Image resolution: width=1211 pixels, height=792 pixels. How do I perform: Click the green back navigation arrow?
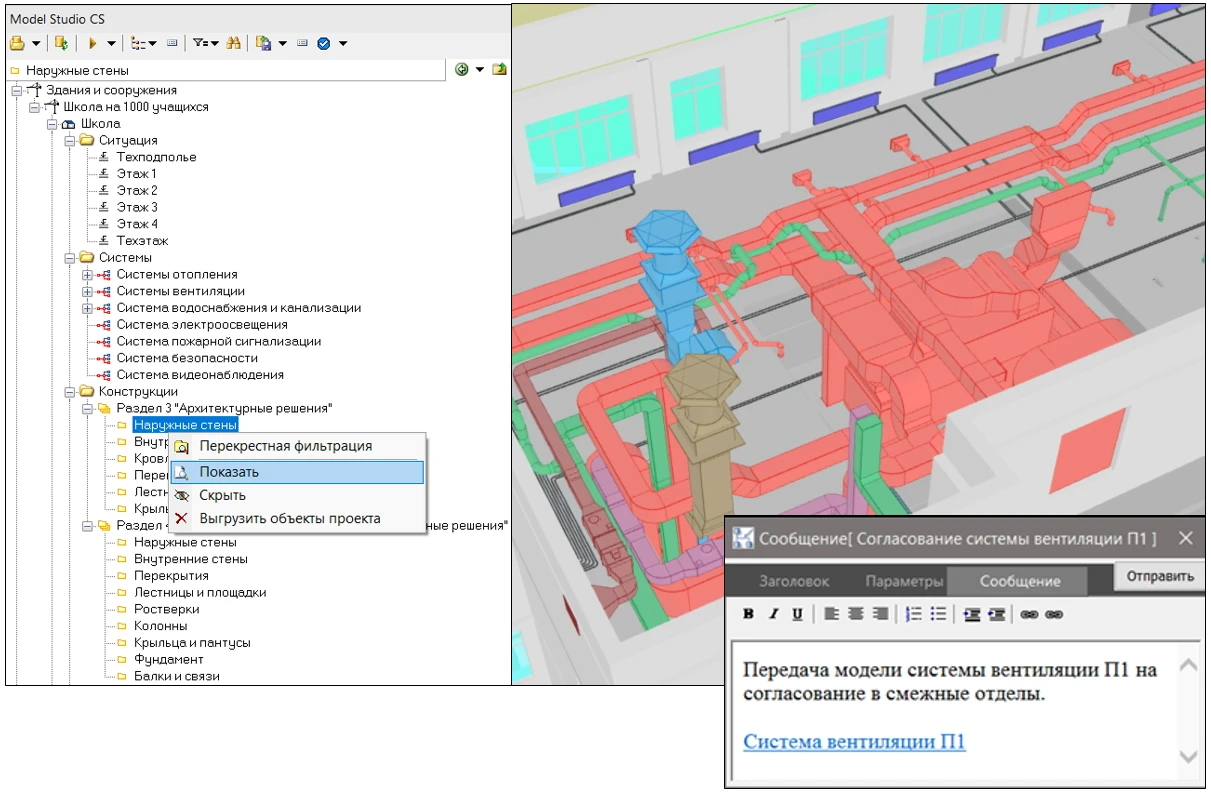462,70
